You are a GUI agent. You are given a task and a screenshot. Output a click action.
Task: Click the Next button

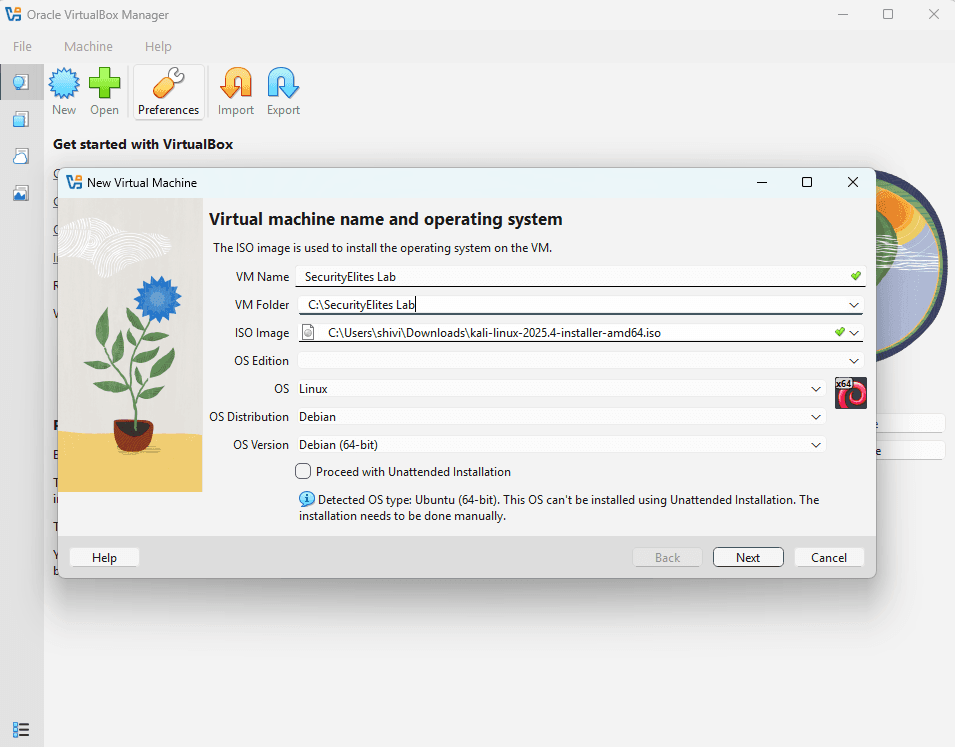(748, 558)
